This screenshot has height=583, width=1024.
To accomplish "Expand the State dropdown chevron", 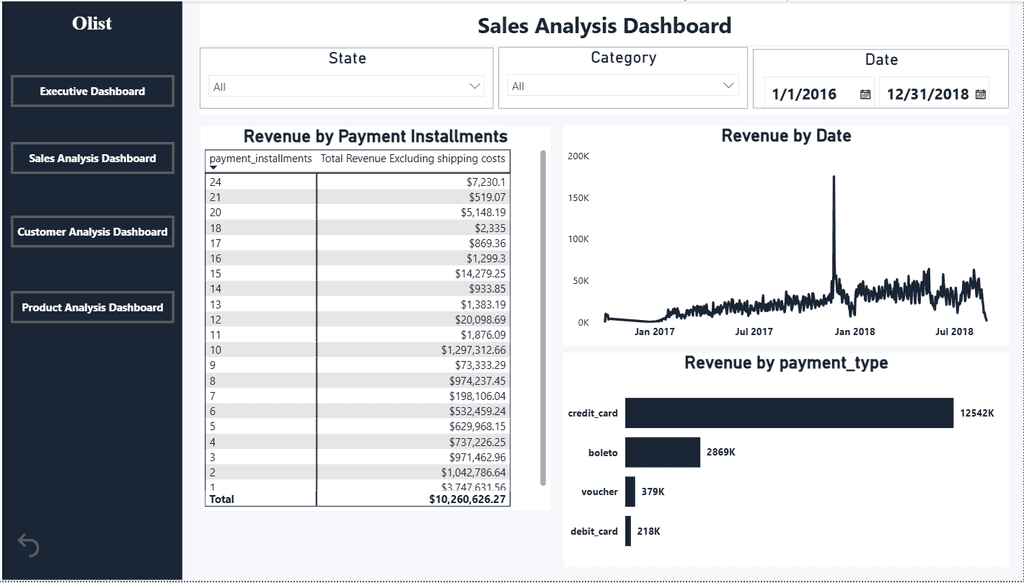I will coord(475,86).
